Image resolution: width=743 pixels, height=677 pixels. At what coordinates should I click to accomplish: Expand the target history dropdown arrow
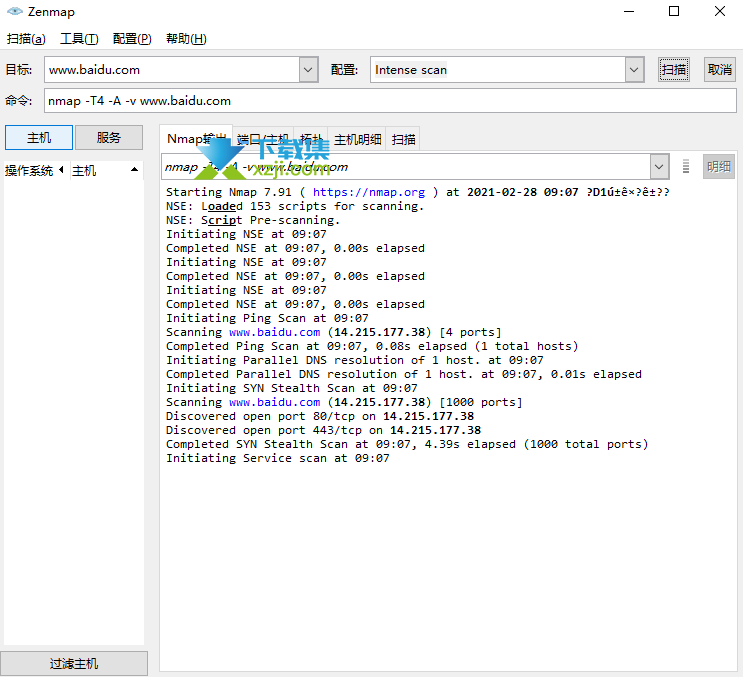point(308,70)
